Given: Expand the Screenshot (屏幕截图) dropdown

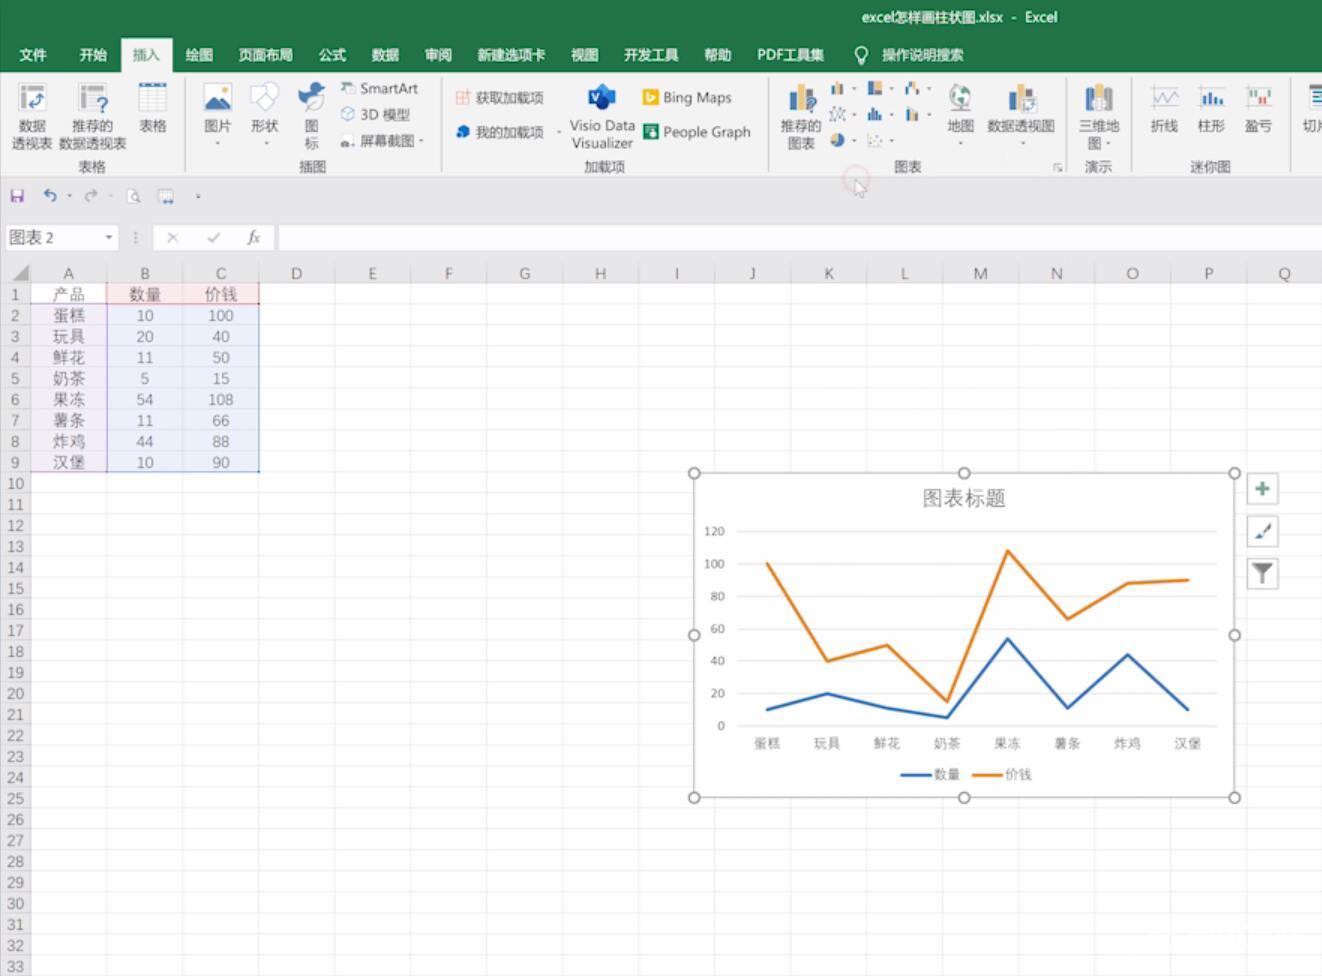Looking at the screenshot, I should tap(422, 141).
